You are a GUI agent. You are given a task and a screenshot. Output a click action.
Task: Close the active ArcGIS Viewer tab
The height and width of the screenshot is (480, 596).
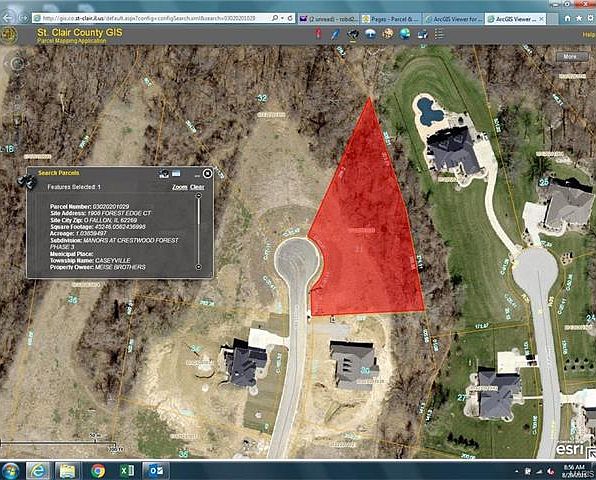(542, 19)
